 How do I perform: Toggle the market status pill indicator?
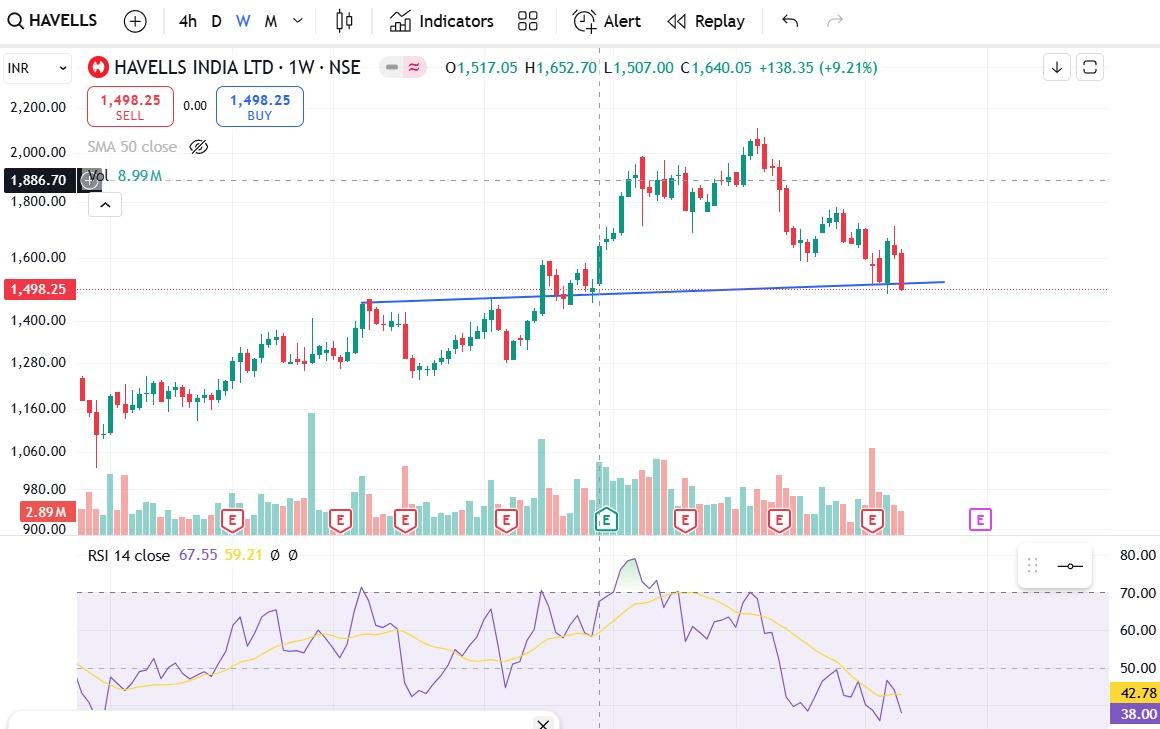pos(403,67)
